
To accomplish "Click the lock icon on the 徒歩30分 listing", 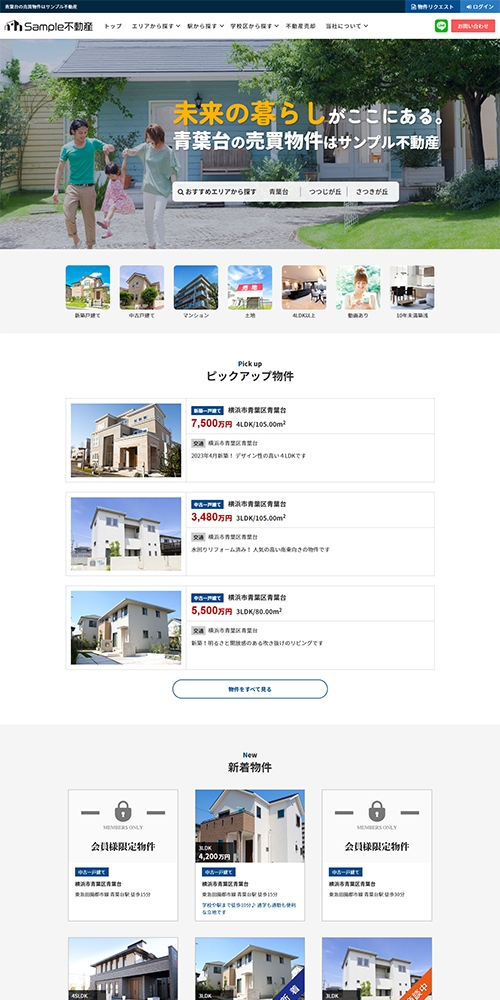I will point(377,811).
